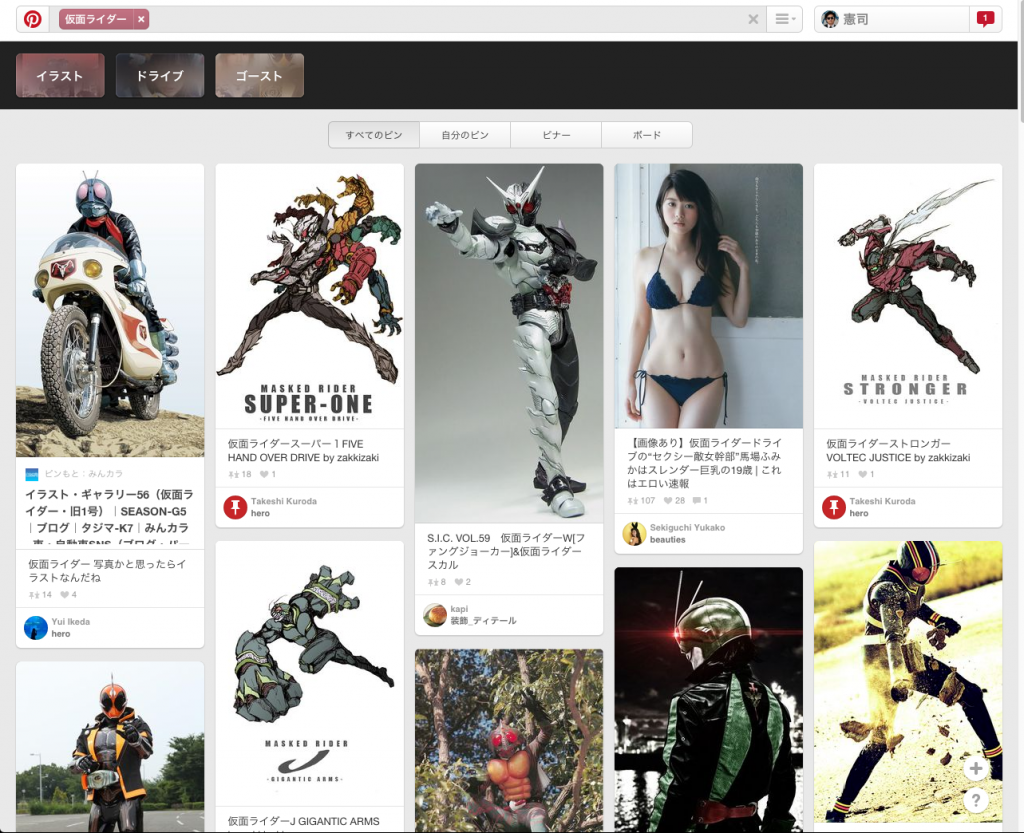Remove the 仮面ライダー search tag
1024x833 pixels.
(x=141, y=20)
